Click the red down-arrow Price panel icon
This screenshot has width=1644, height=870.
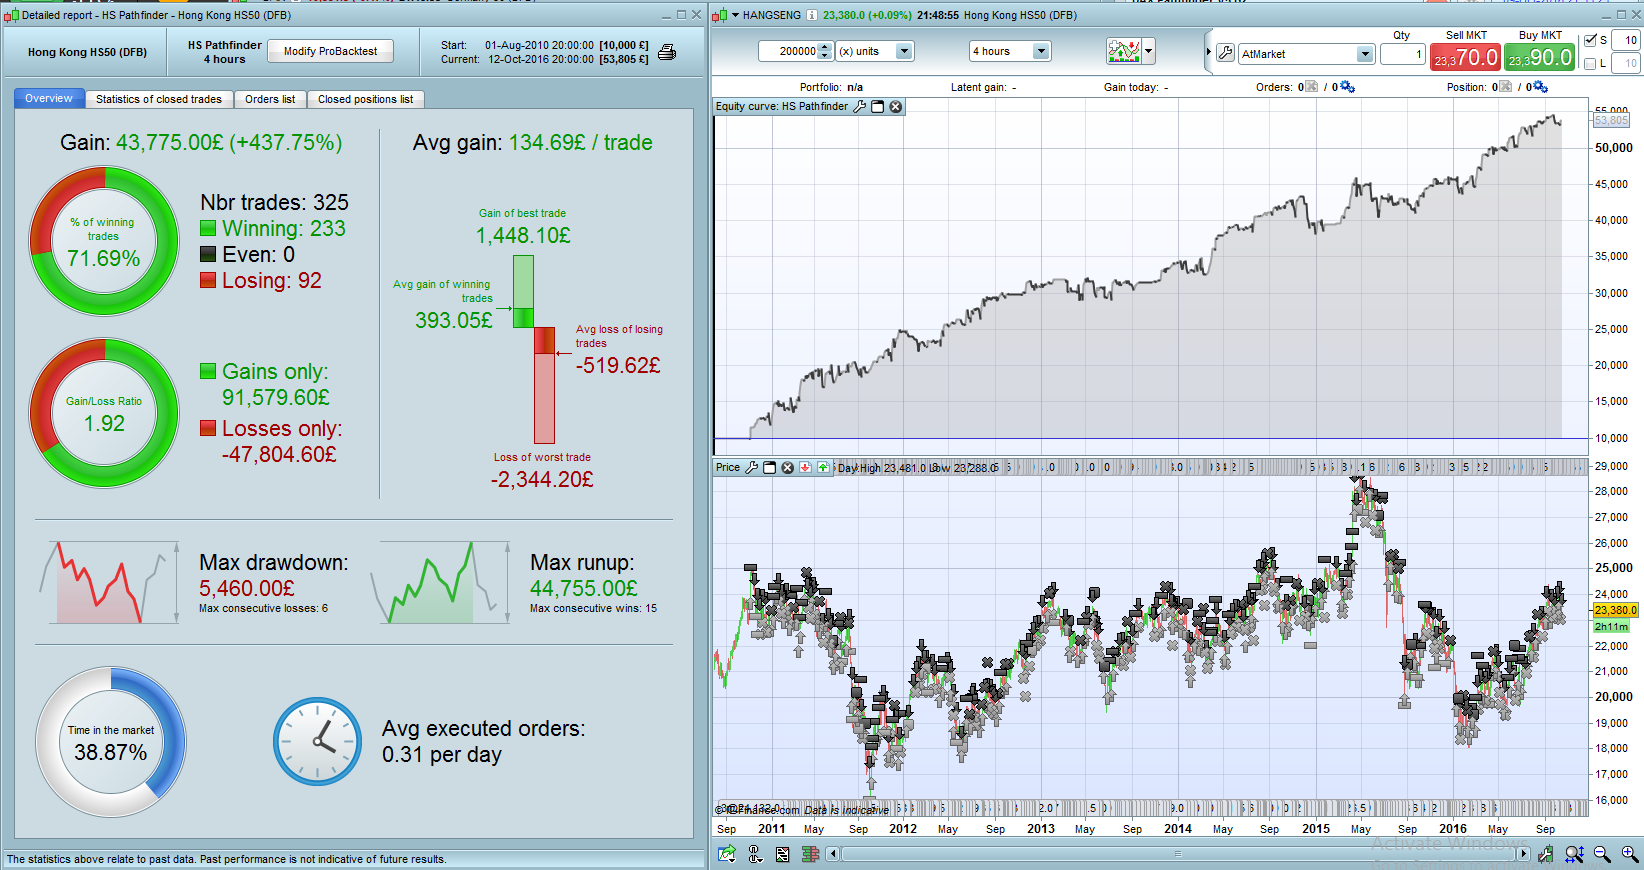point(806,467)
